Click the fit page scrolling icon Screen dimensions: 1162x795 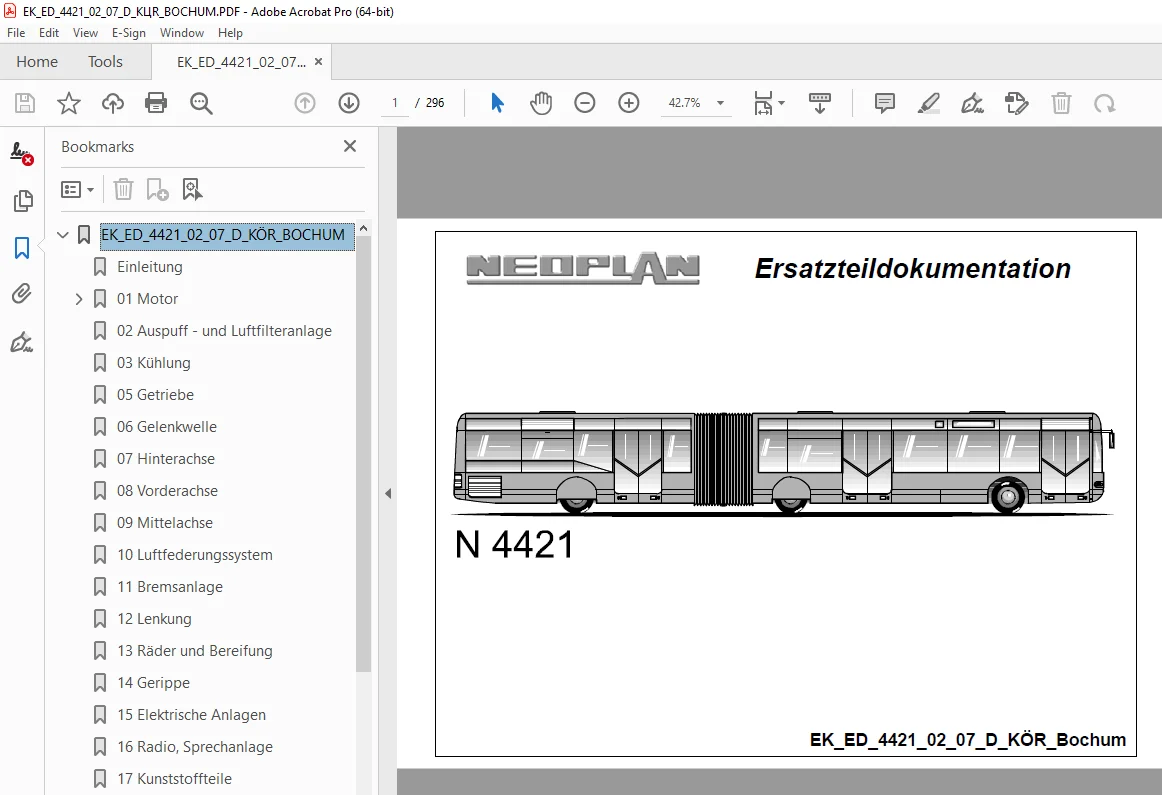click(763, 103)
